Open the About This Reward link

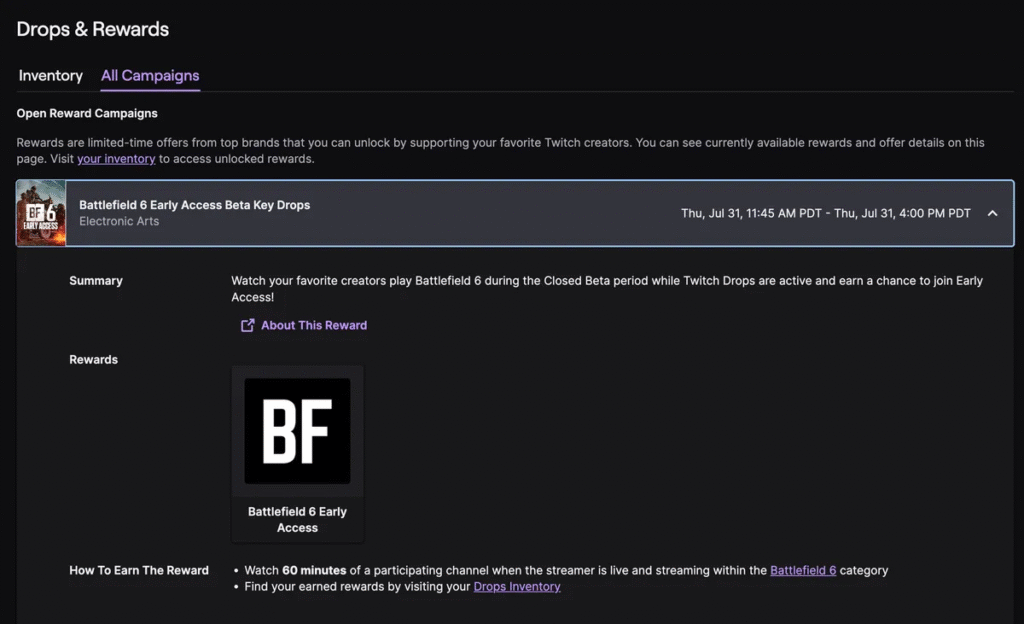point(314,325)
